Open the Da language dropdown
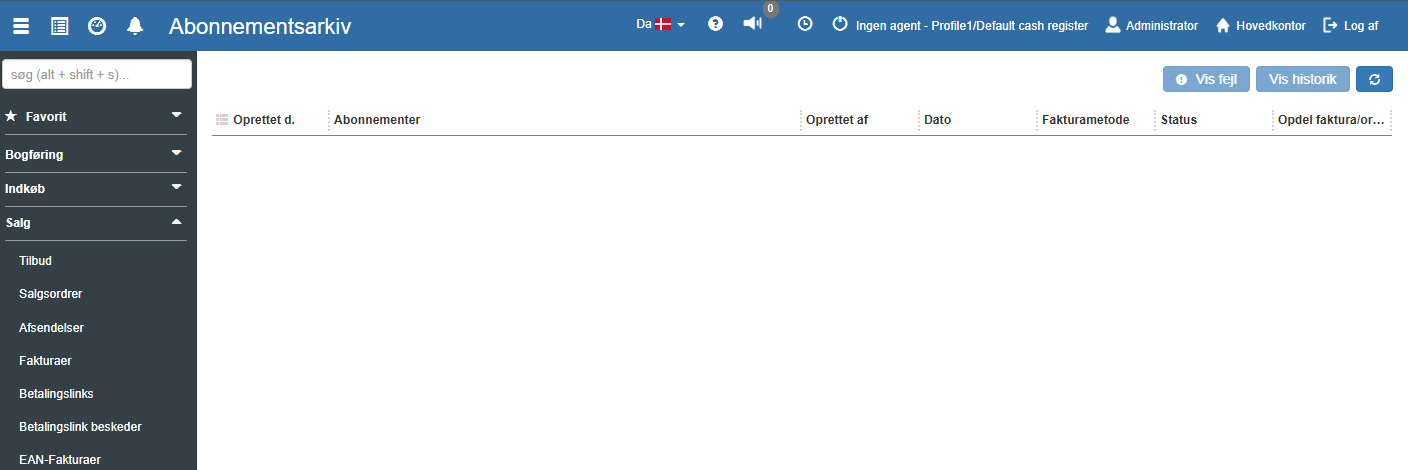This screenshot has height=470, width=1408. (660, 24)
